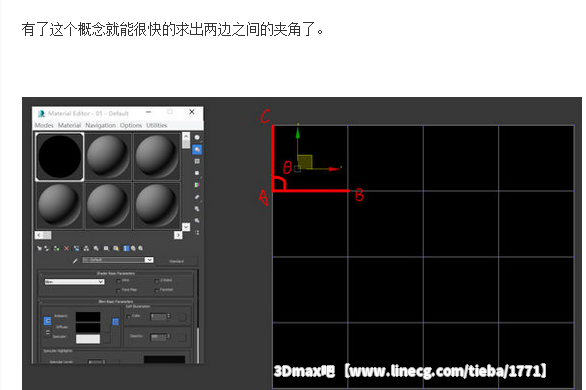Click the Sample UV Tiling icon
586x390 pixels.
point(197,173)
